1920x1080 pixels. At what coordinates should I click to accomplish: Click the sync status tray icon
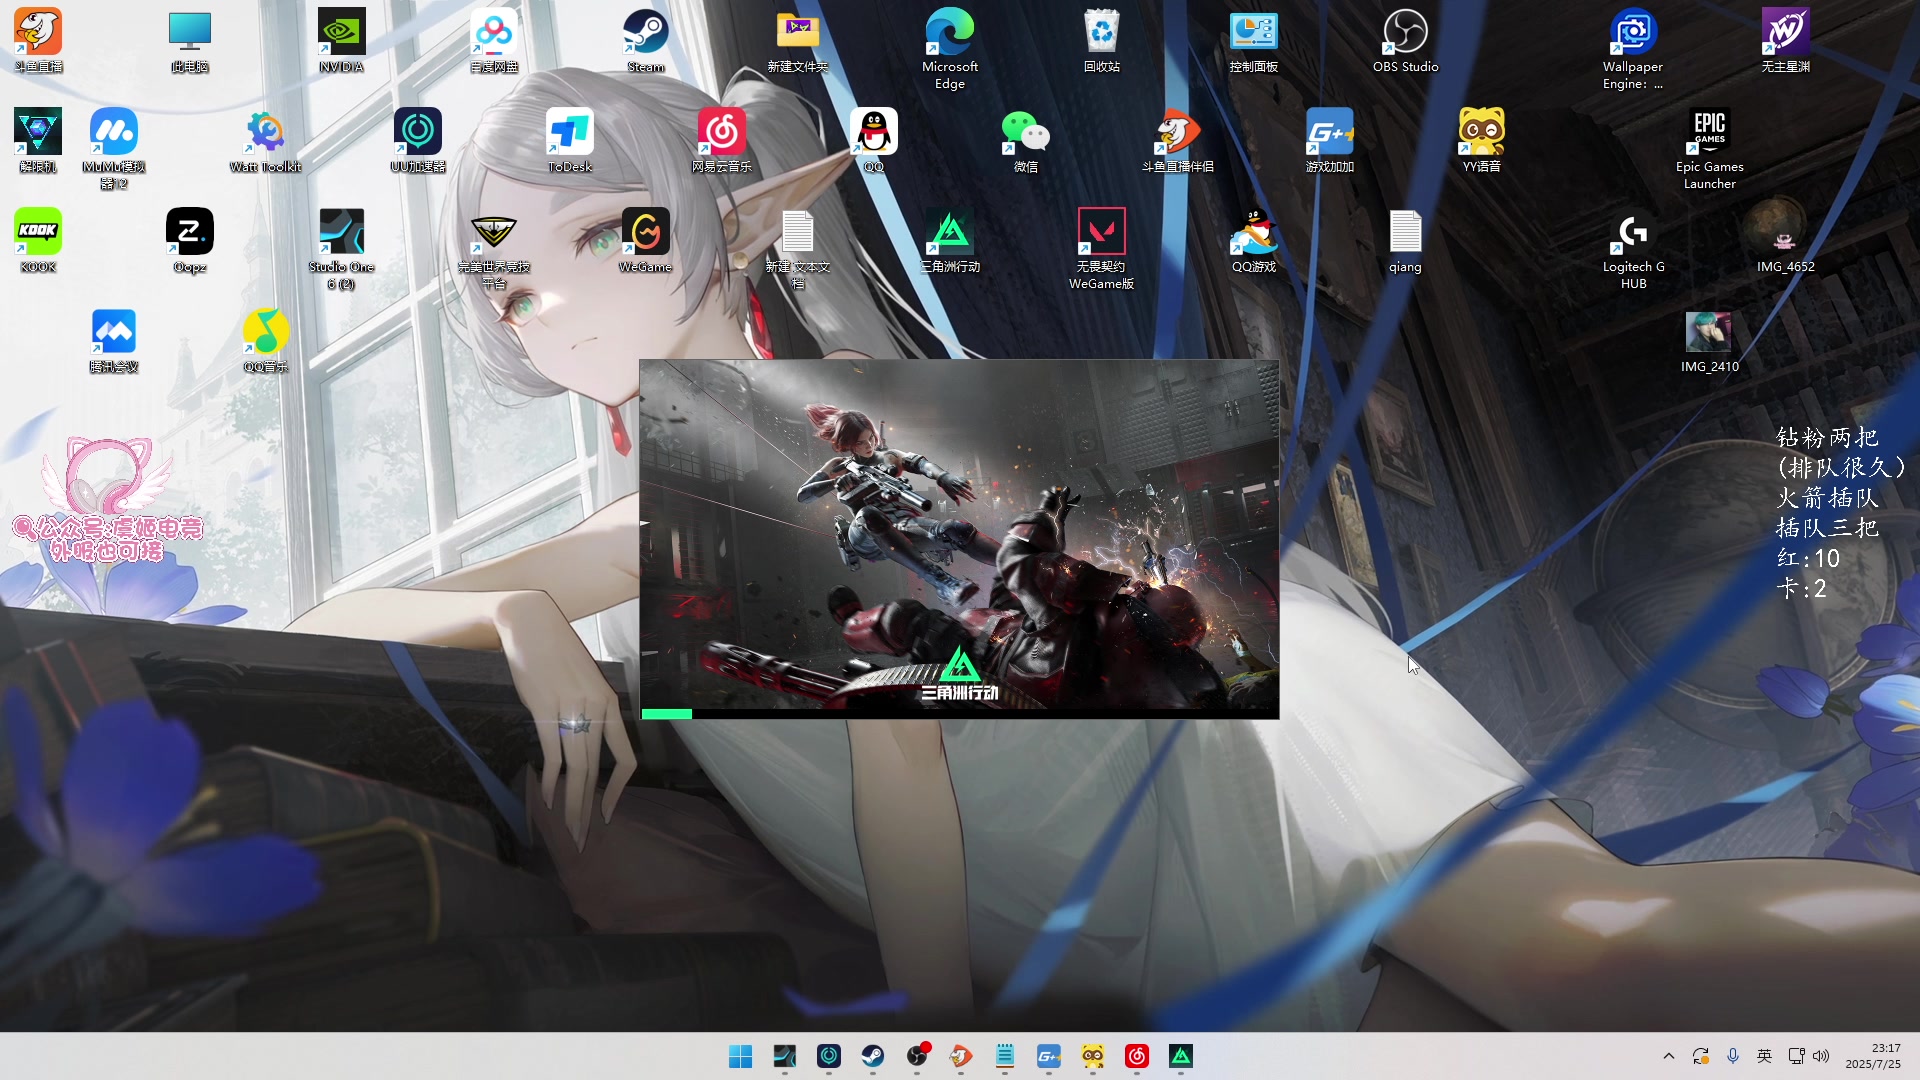[x=1701, y=1056]
